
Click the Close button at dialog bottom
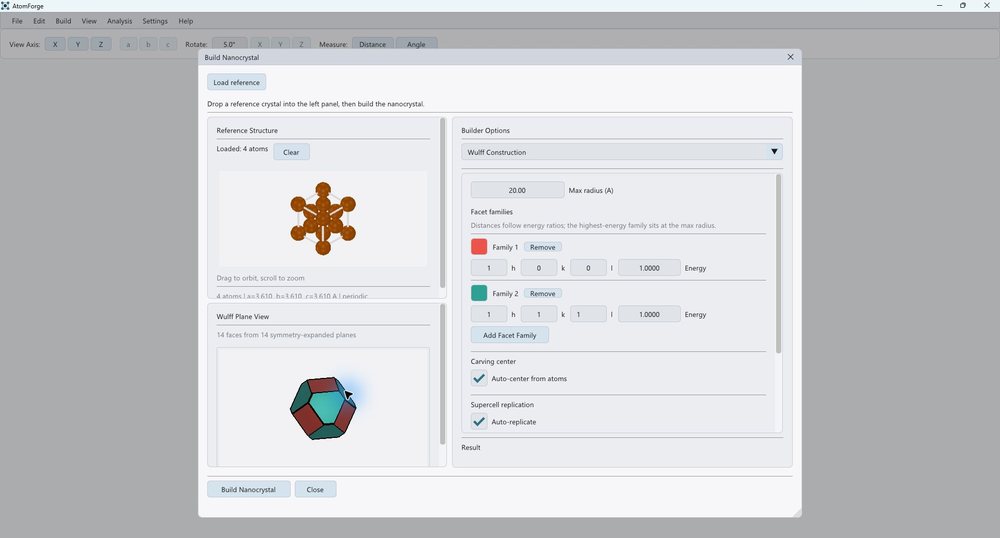tap(315, 490)
